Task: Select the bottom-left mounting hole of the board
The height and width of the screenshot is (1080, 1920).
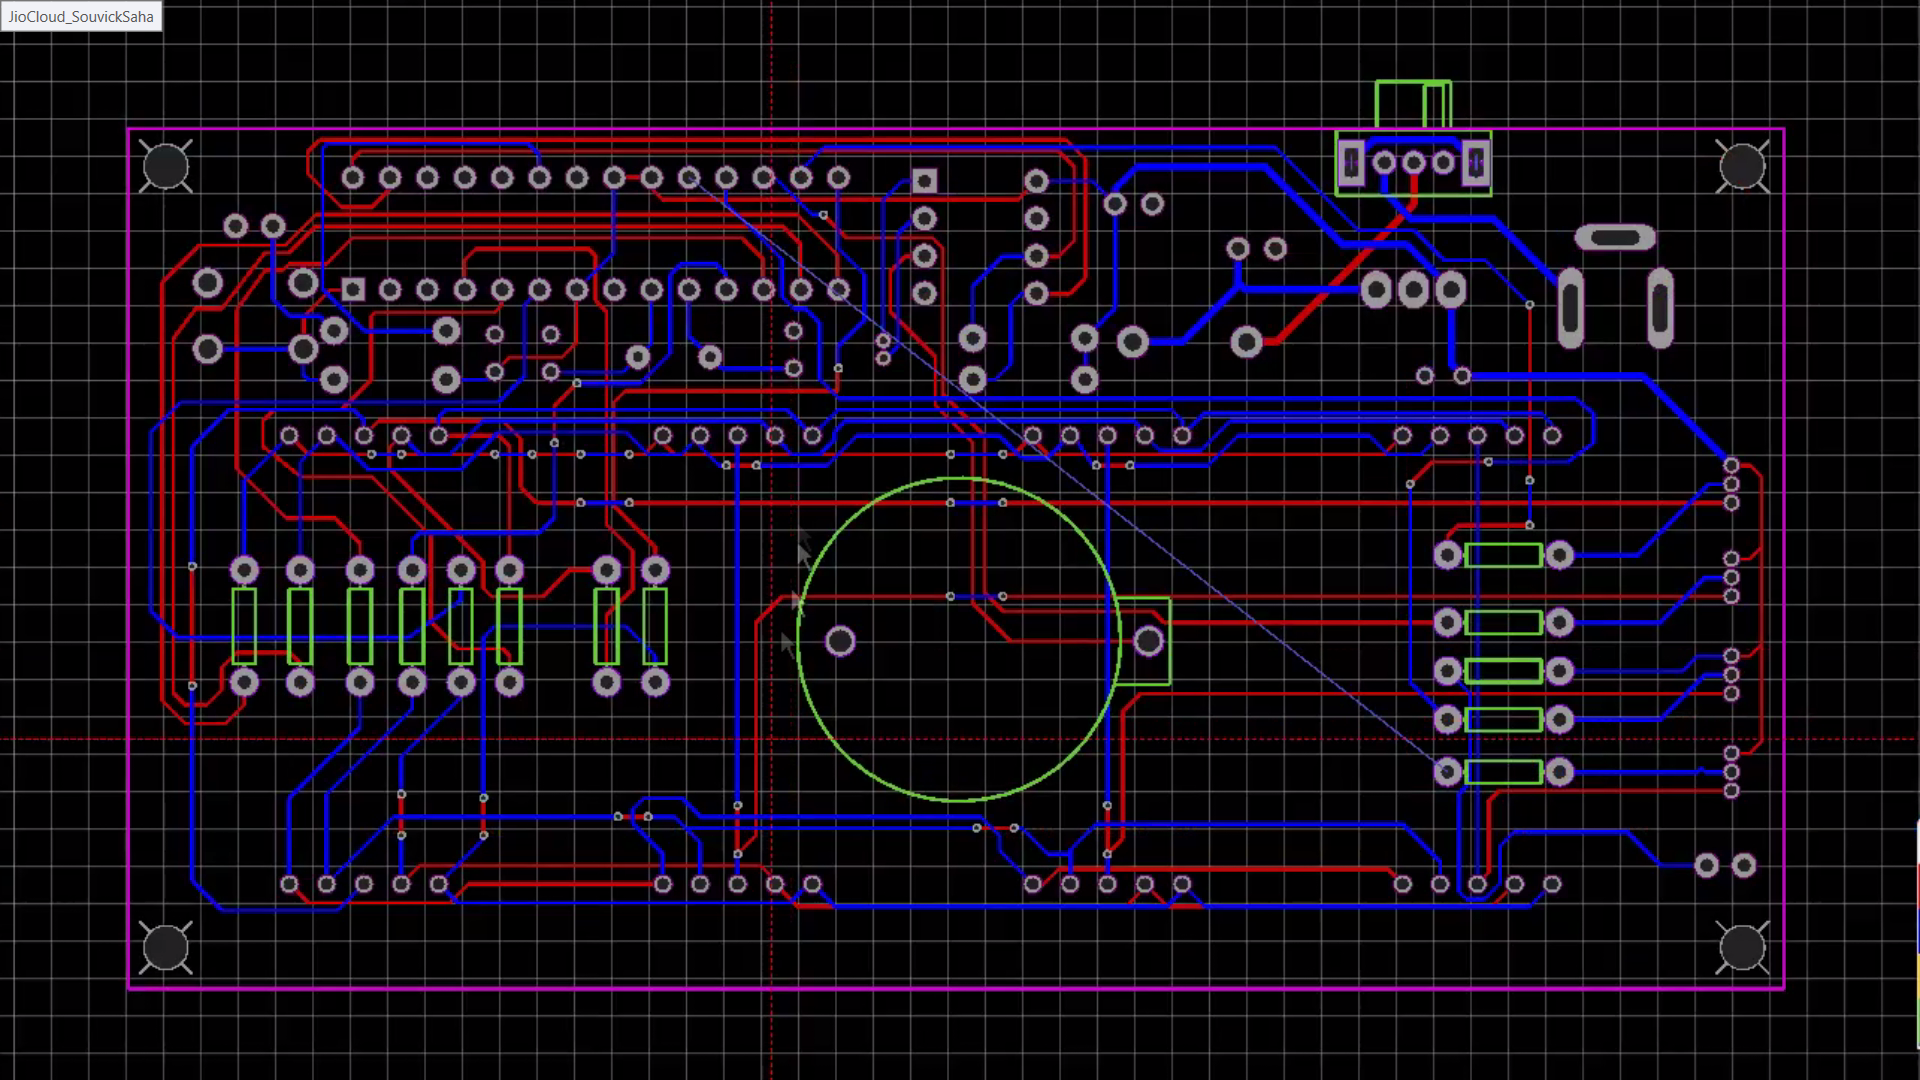Action: (166, 948)
